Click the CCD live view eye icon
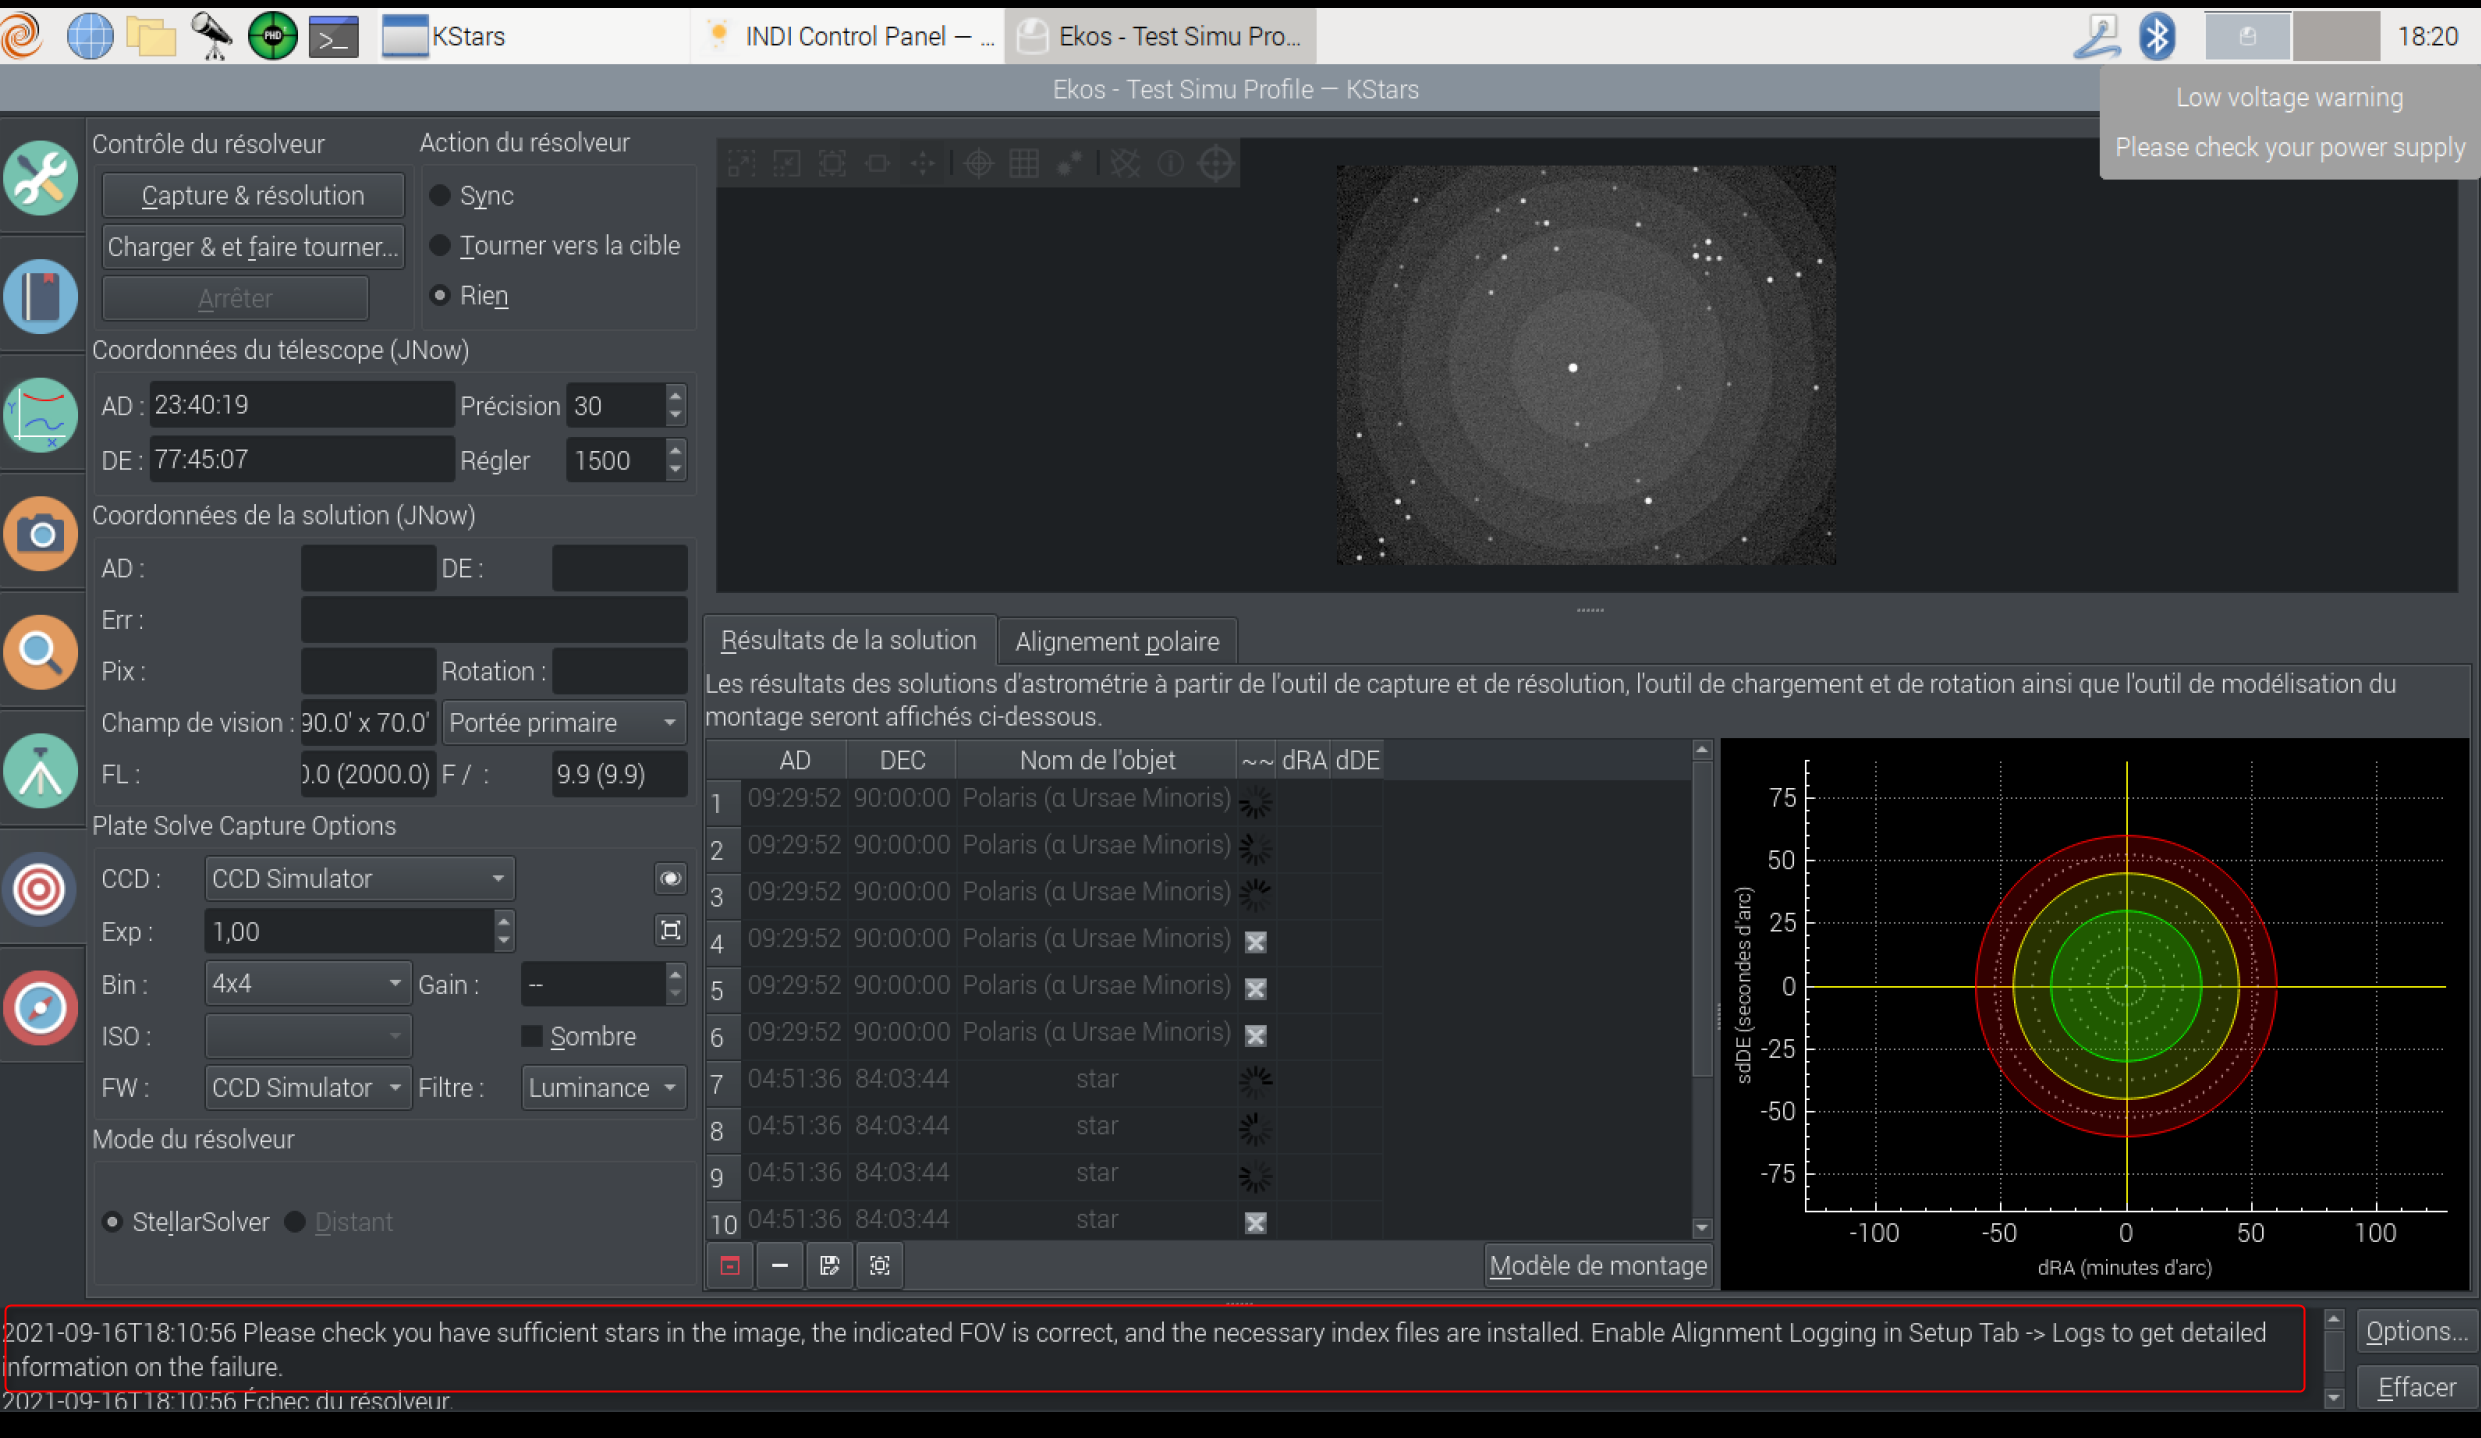2481x1438 pixels. click(670, 878)
